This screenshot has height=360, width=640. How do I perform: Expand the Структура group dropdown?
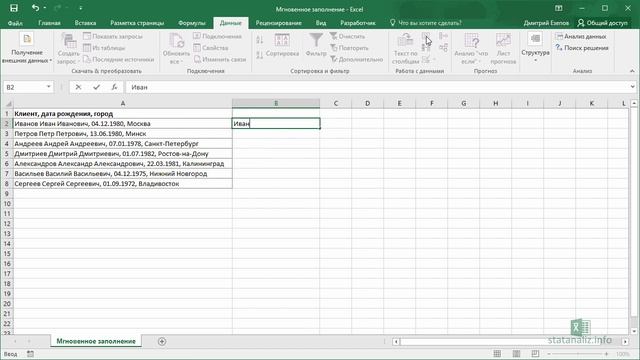click(x=535, y=47)
